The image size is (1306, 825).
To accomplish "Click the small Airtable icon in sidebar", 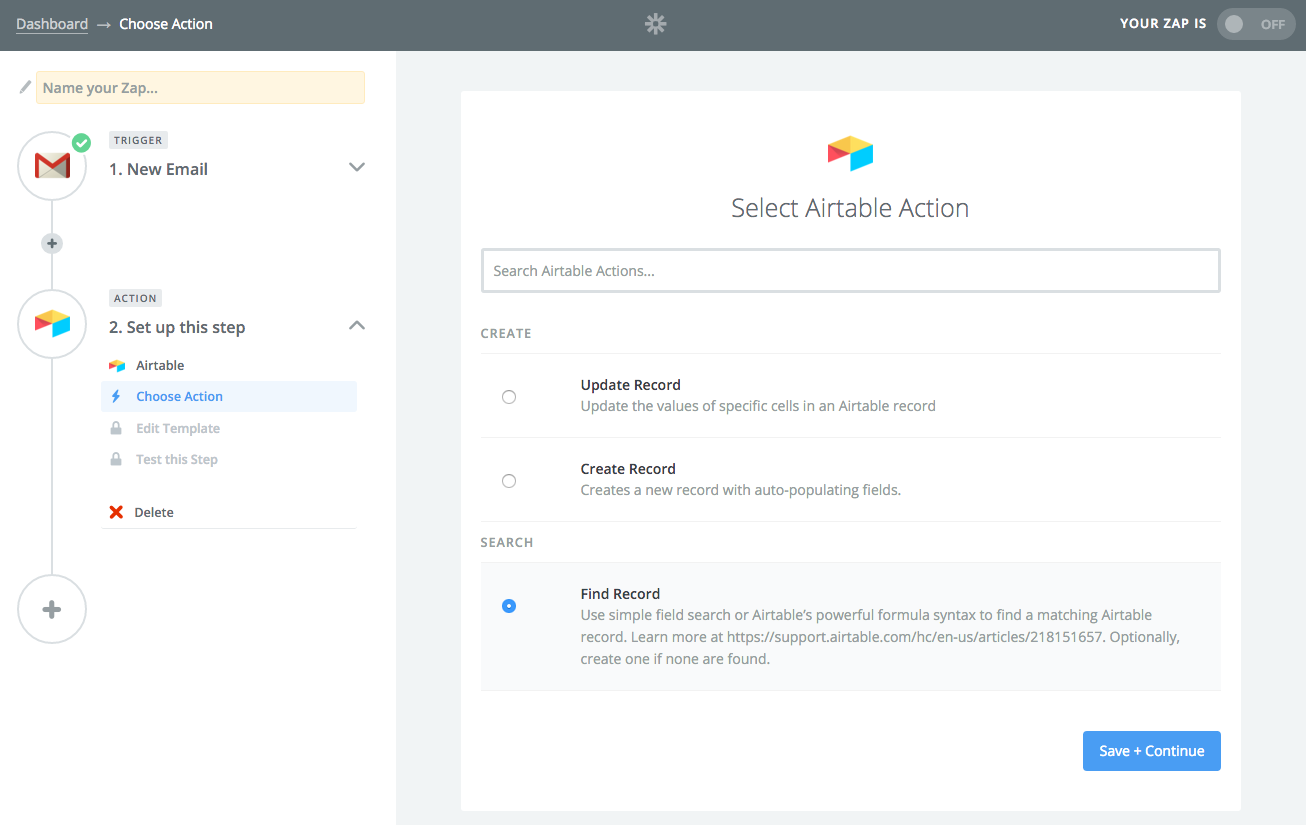I will click(117, 366).
